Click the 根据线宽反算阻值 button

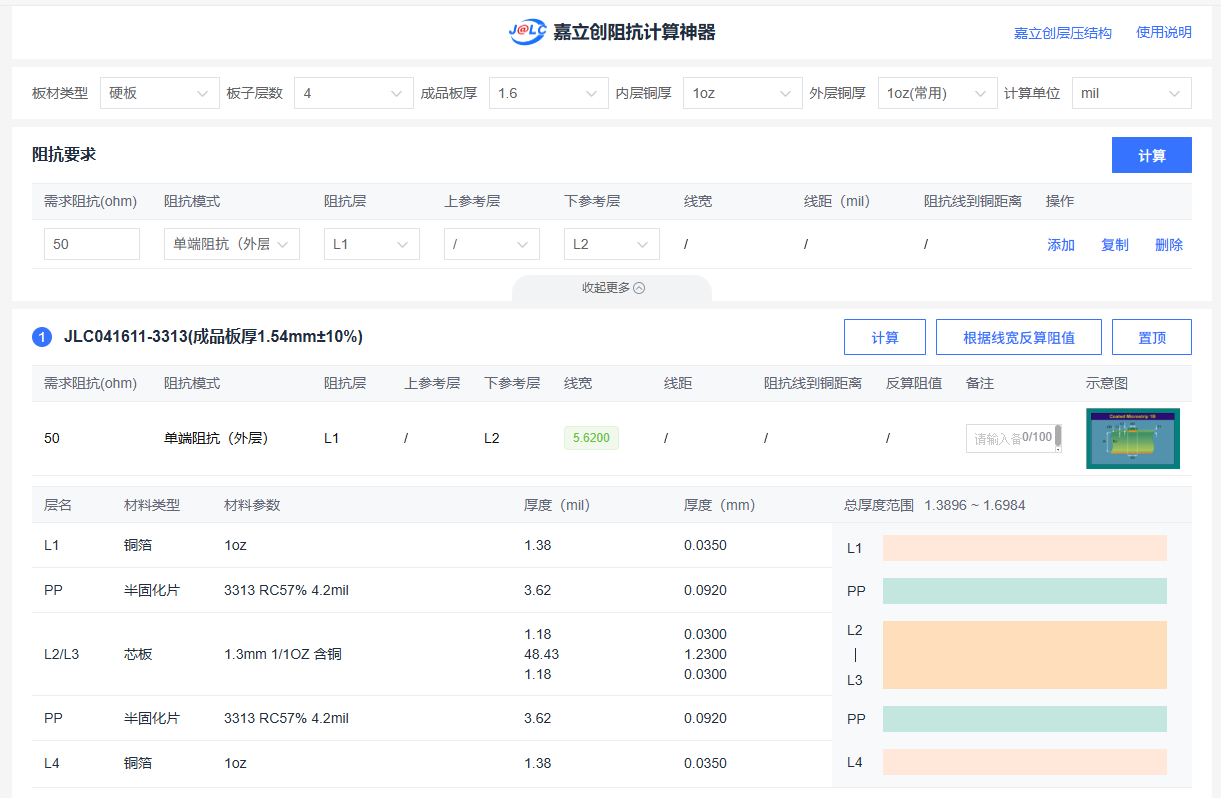pyautogui.click(x=1019, y=337)
